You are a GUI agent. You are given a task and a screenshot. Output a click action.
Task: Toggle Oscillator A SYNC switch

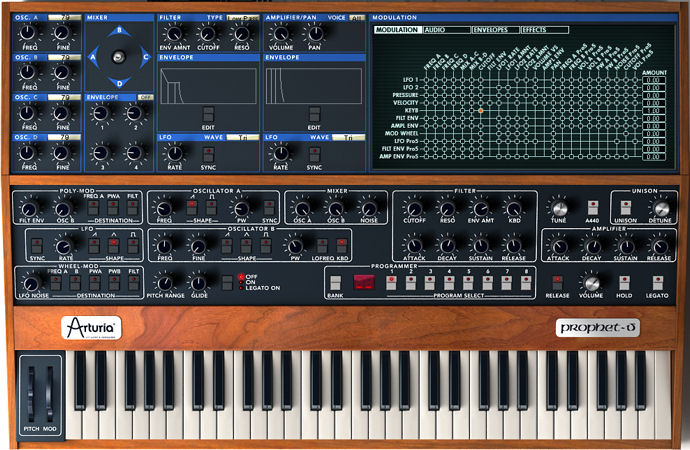click(269, 207)
